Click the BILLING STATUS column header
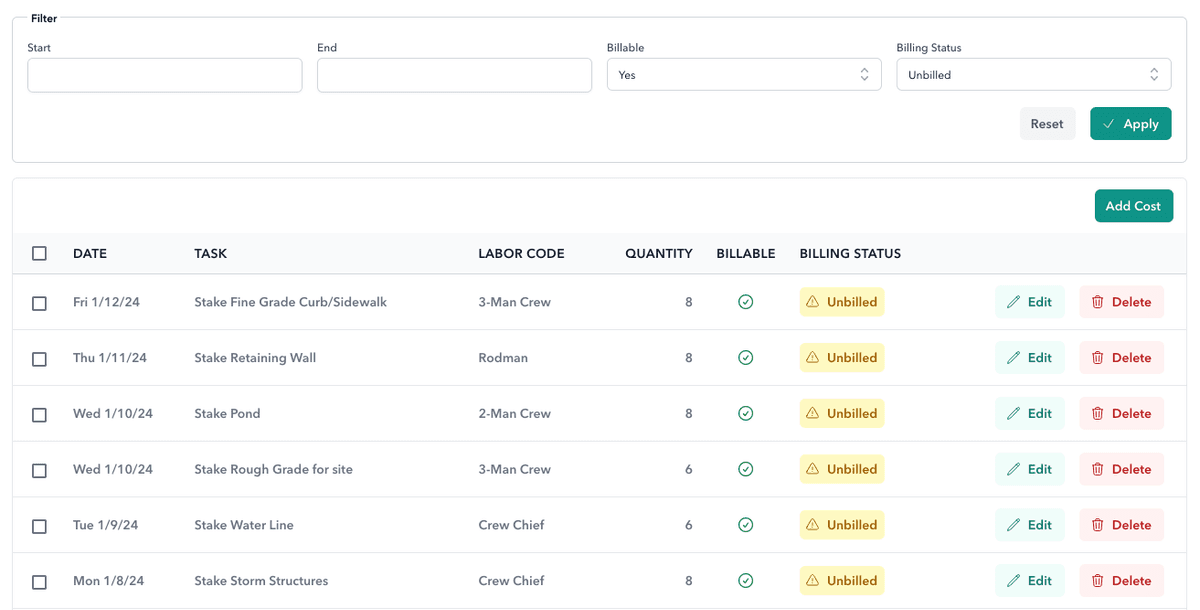This screenshot has width=1200, height=610. coord(850,253)
